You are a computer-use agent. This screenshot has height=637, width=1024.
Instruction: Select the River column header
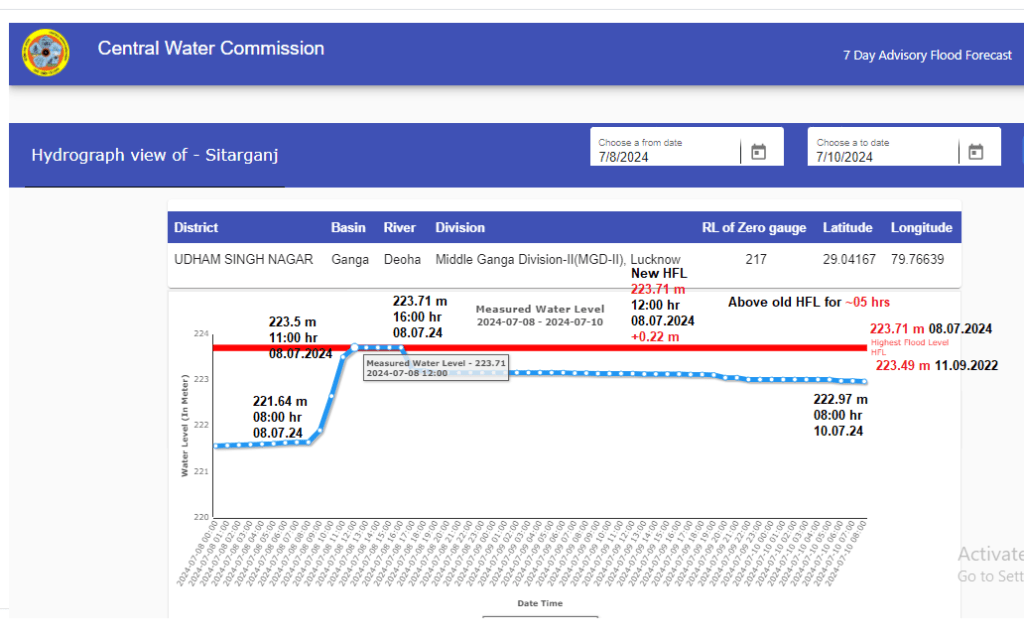(400, 228)
